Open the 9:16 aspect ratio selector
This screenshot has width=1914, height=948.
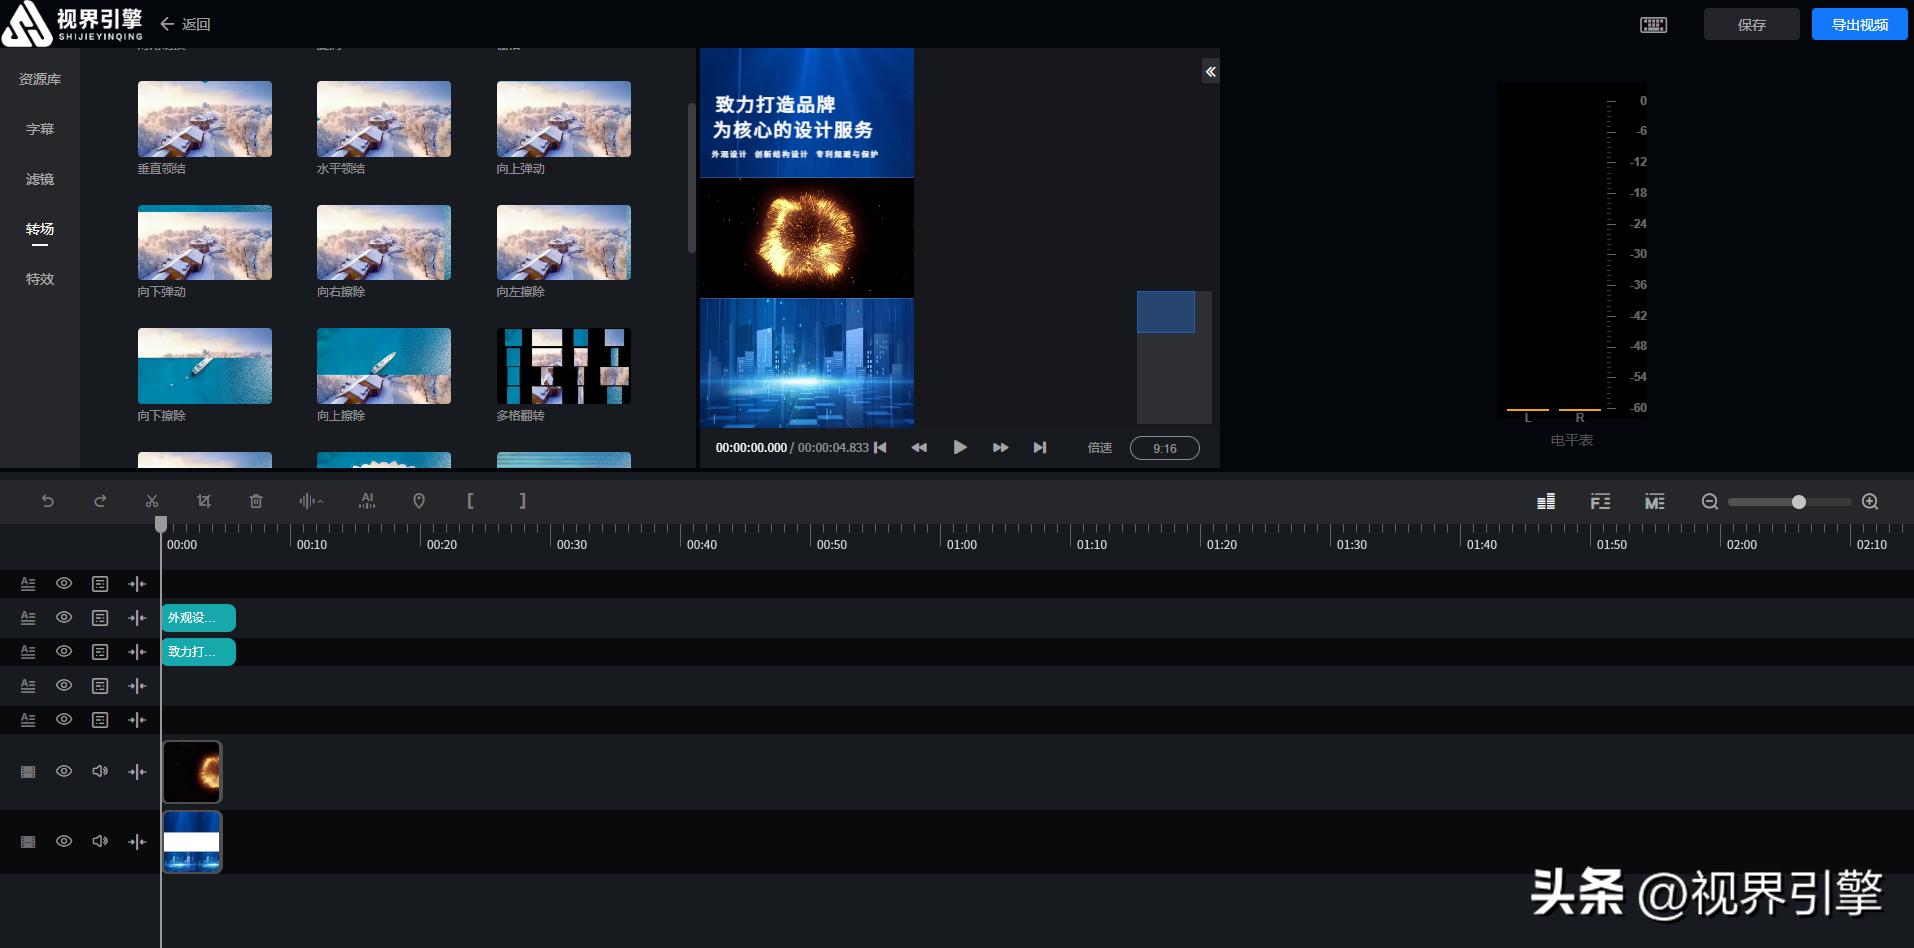click(1165, 448)
